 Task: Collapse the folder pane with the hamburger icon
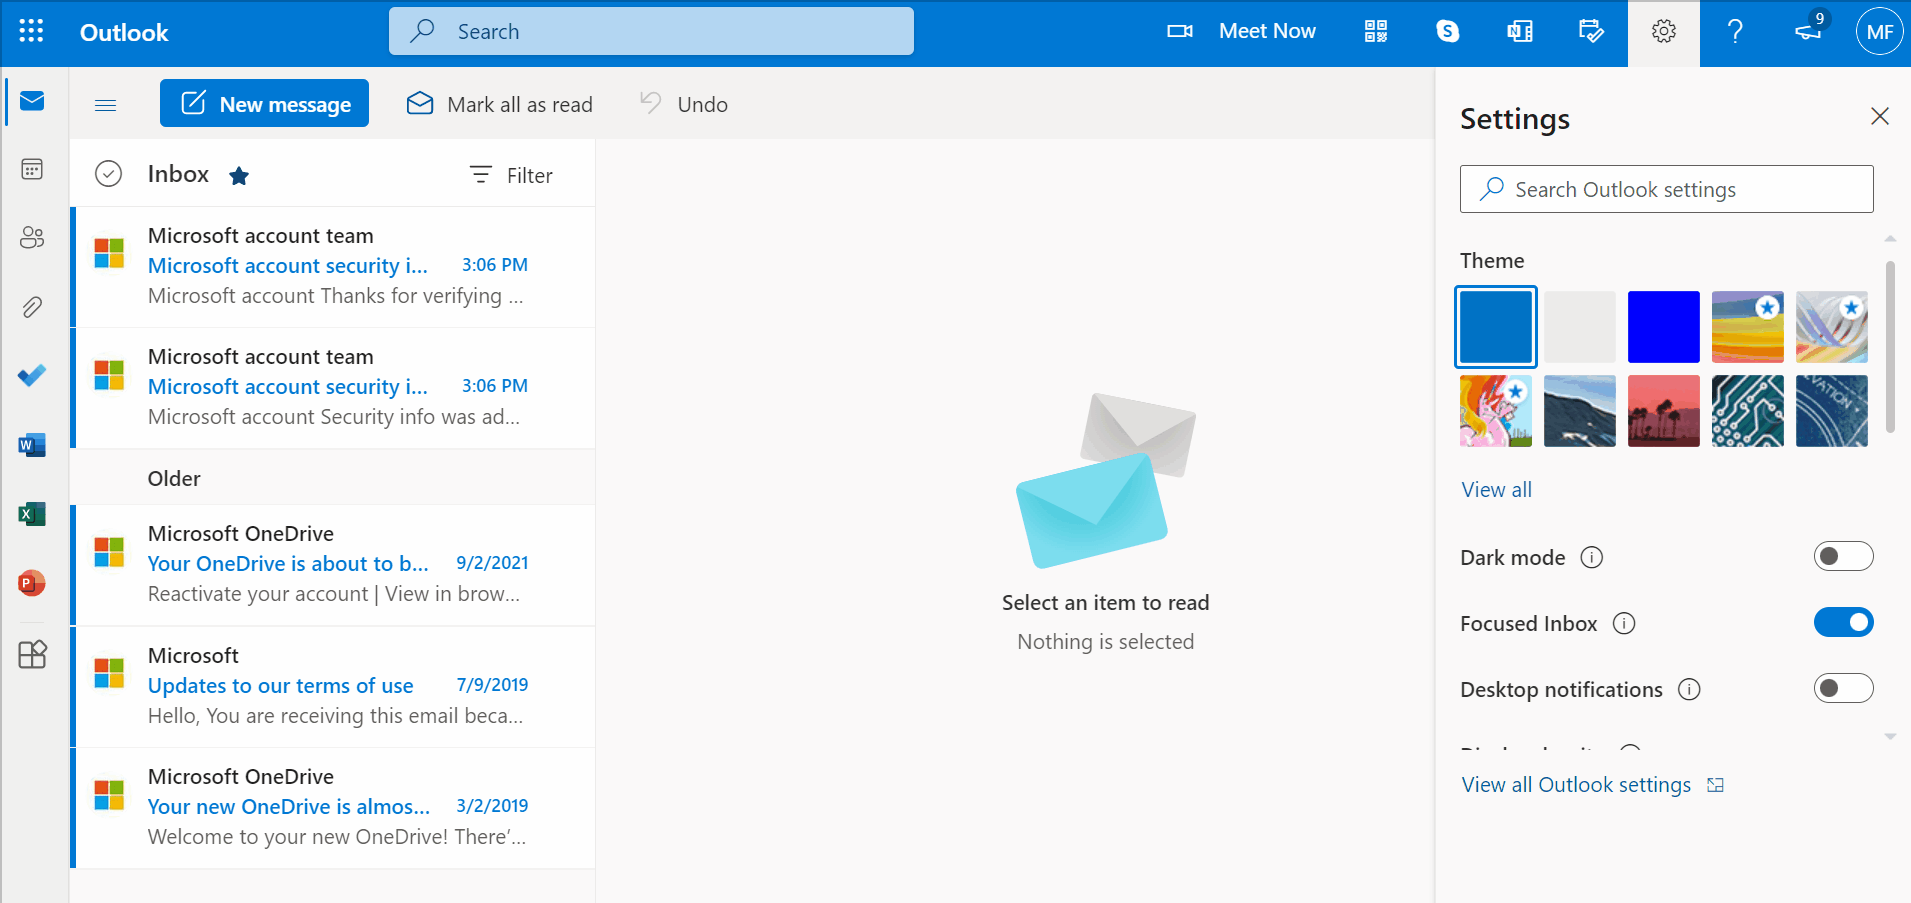(104, 104)
